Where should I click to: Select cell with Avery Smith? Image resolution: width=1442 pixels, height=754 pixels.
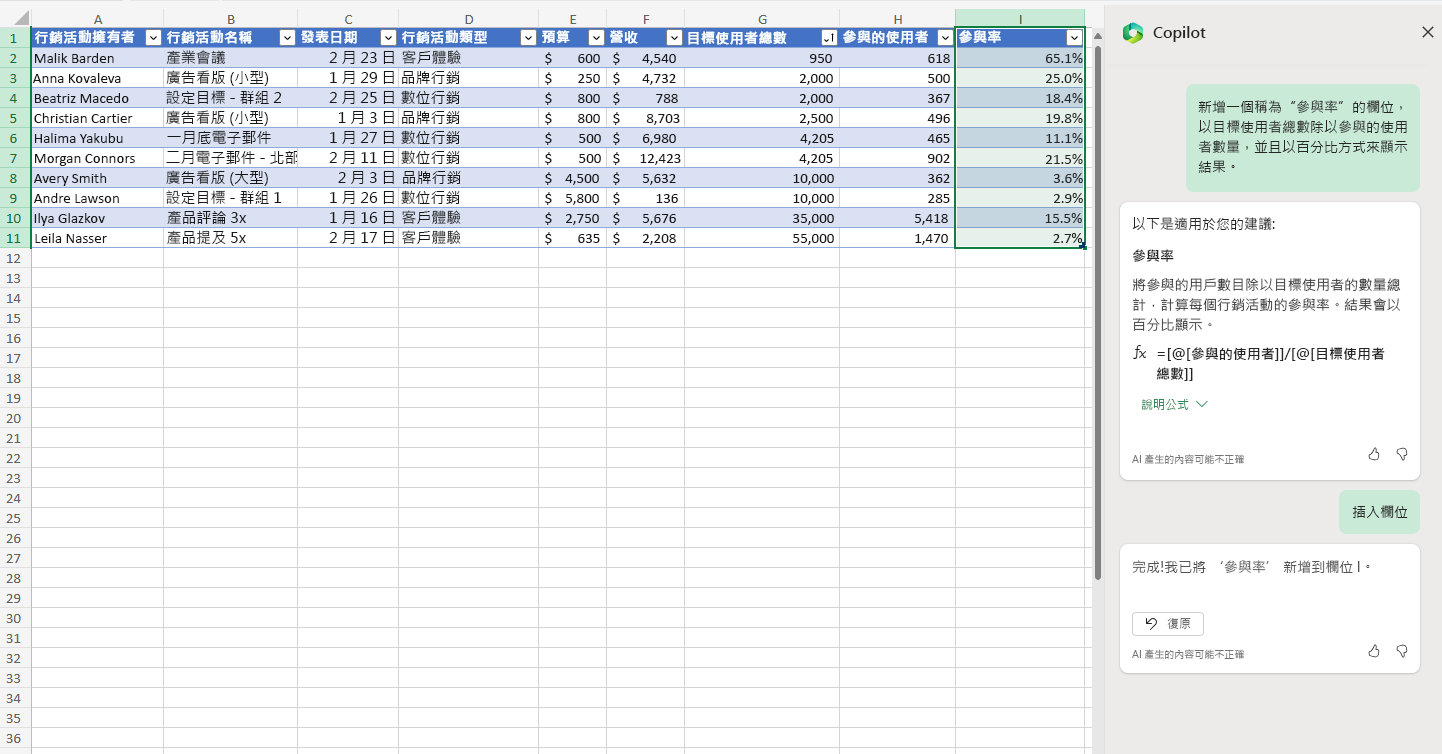[x=97, y=178]
